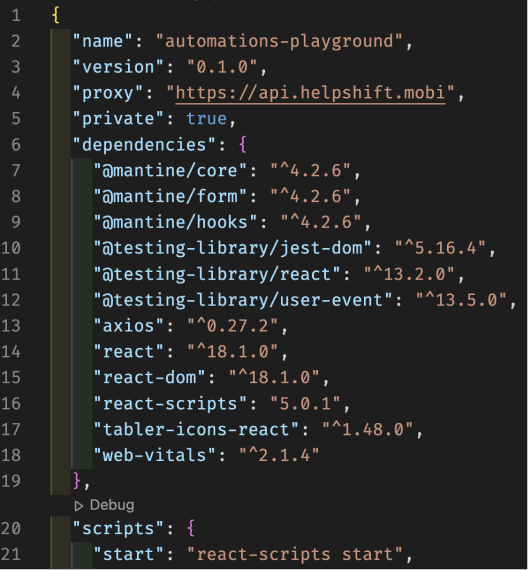Click the "^5.16.4" version value
Viewport: 528px width, 570px height.
[x=440, y=248]
